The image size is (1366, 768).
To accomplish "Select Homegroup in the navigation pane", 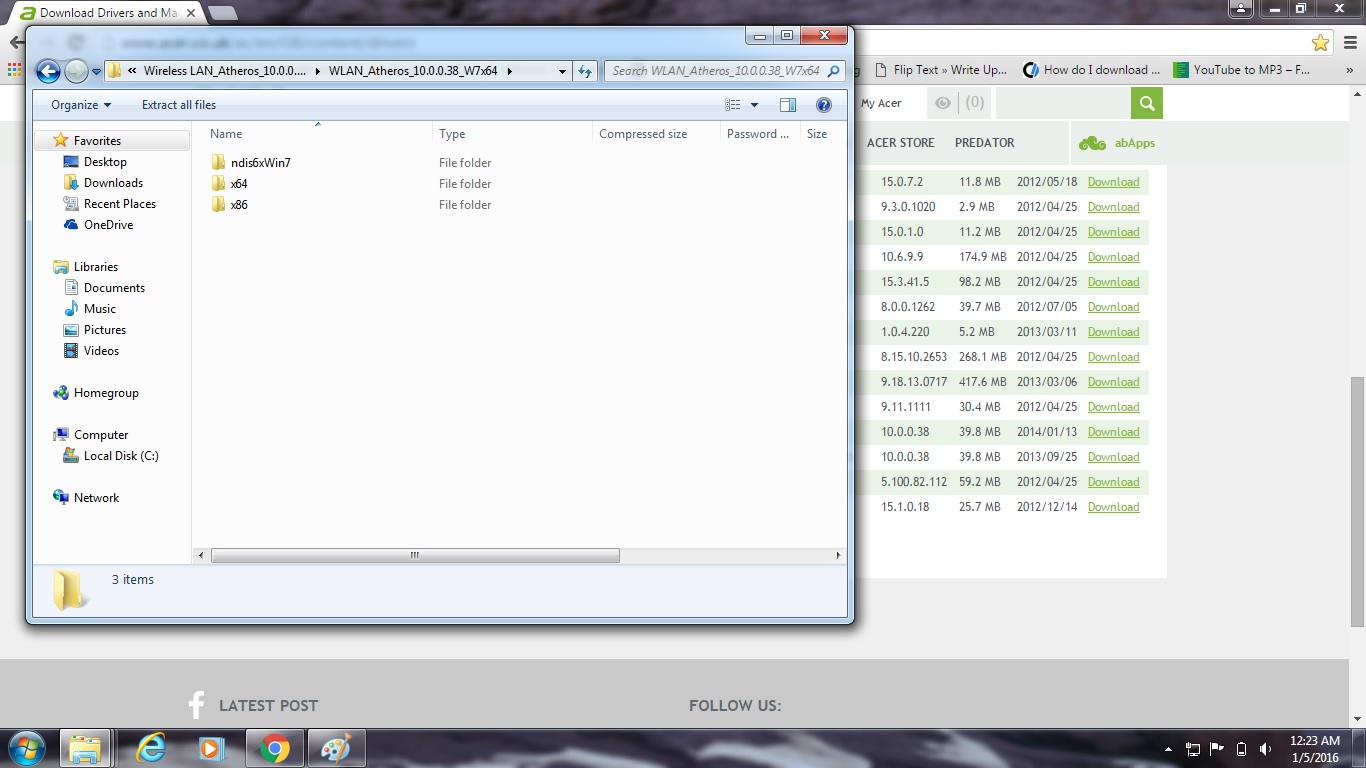I will [x=106, y=393].
